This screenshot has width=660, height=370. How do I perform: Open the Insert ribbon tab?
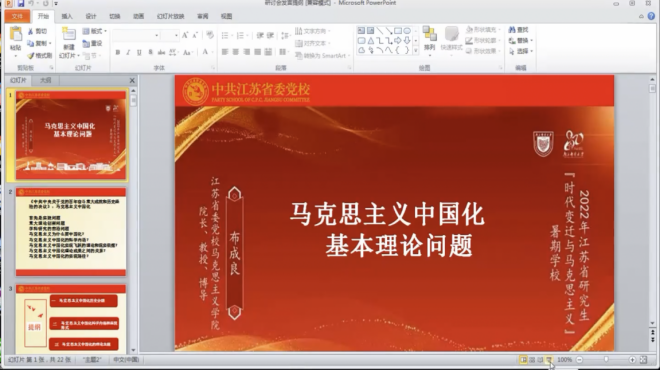click(x=67, y=16)
